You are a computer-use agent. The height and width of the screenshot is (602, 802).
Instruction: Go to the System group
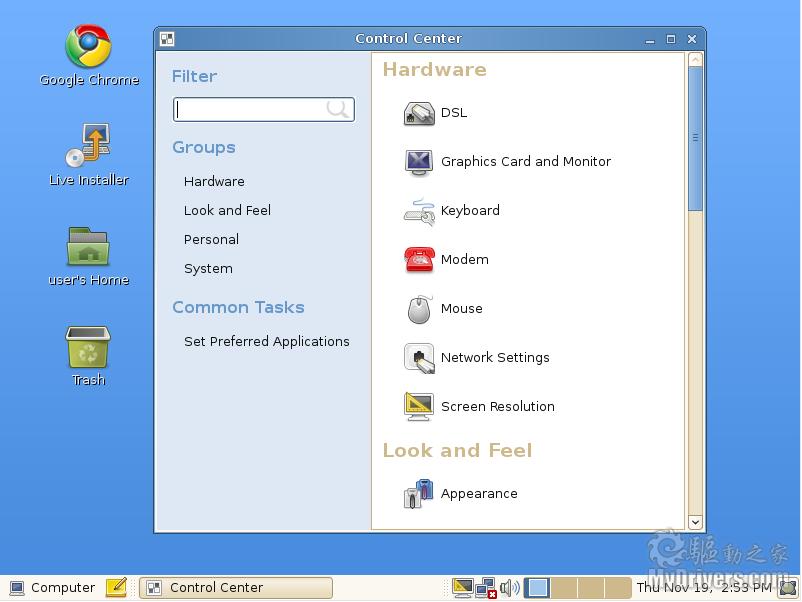tap(208, 269)
